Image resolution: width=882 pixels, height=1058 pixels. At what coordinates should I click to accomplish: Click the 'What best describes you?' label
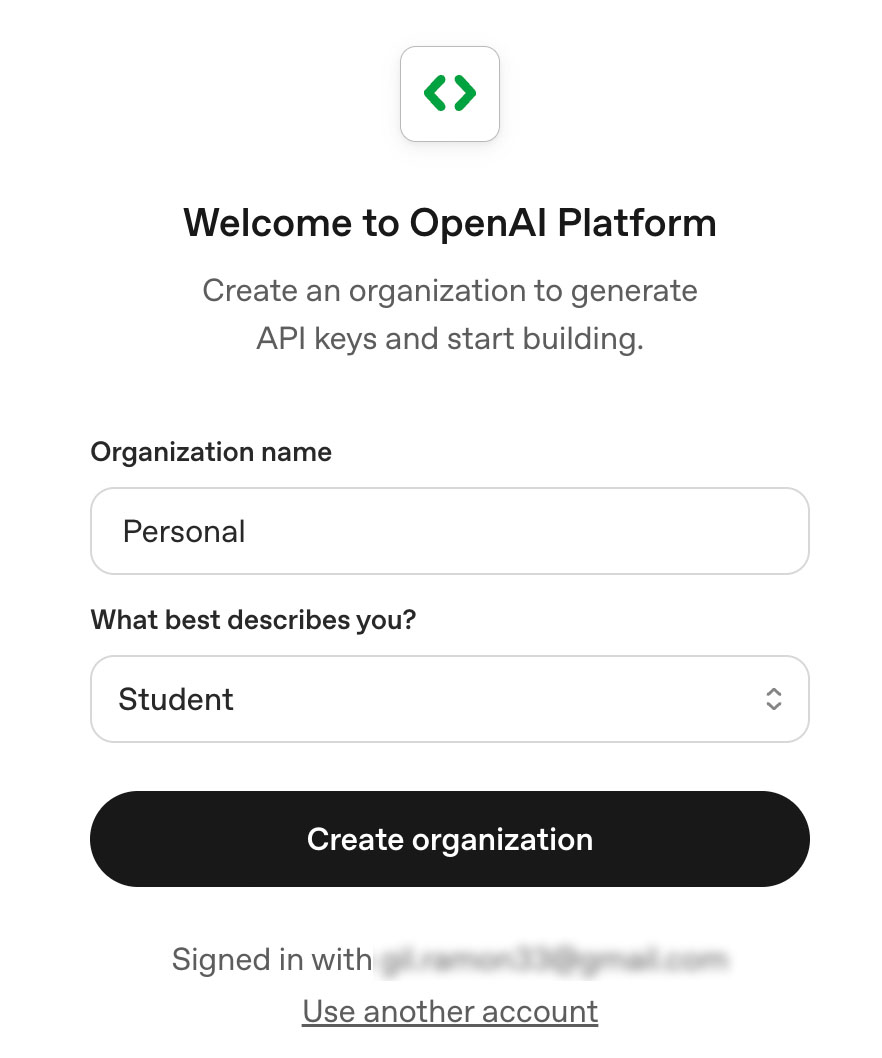[x=253, y=620]
